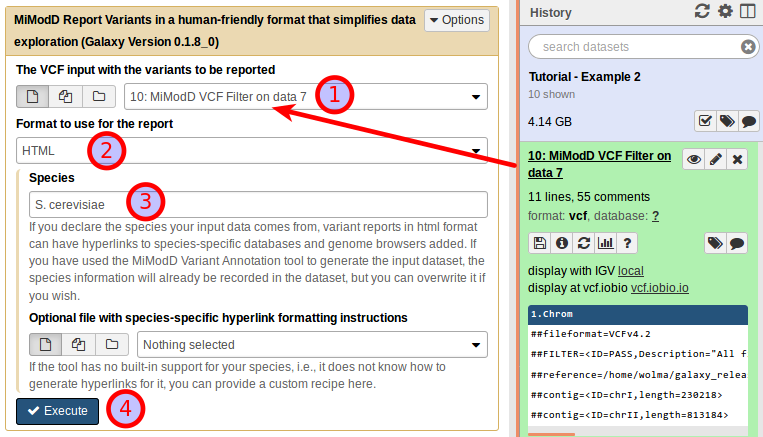Delete dataset 10 with X icon

737,160
